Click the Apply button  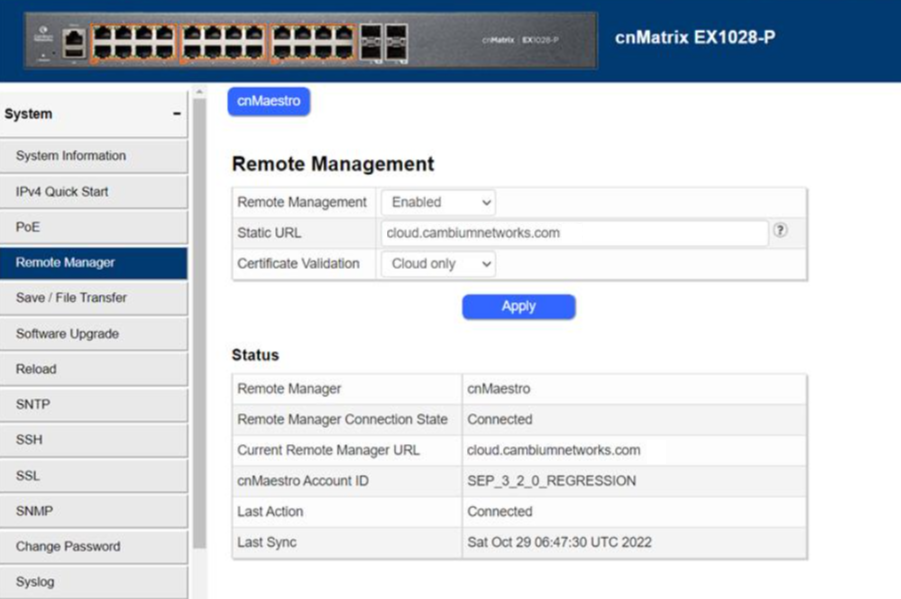pyautogui.click(x=518, y=306)
